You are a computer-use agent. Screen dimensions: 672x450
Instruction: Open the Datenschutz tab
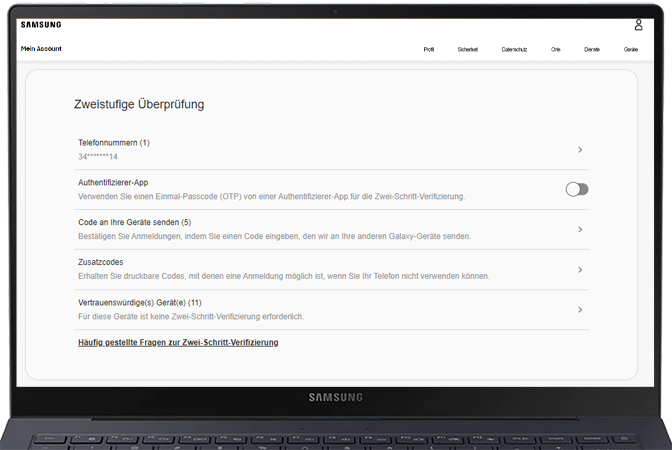514,50
